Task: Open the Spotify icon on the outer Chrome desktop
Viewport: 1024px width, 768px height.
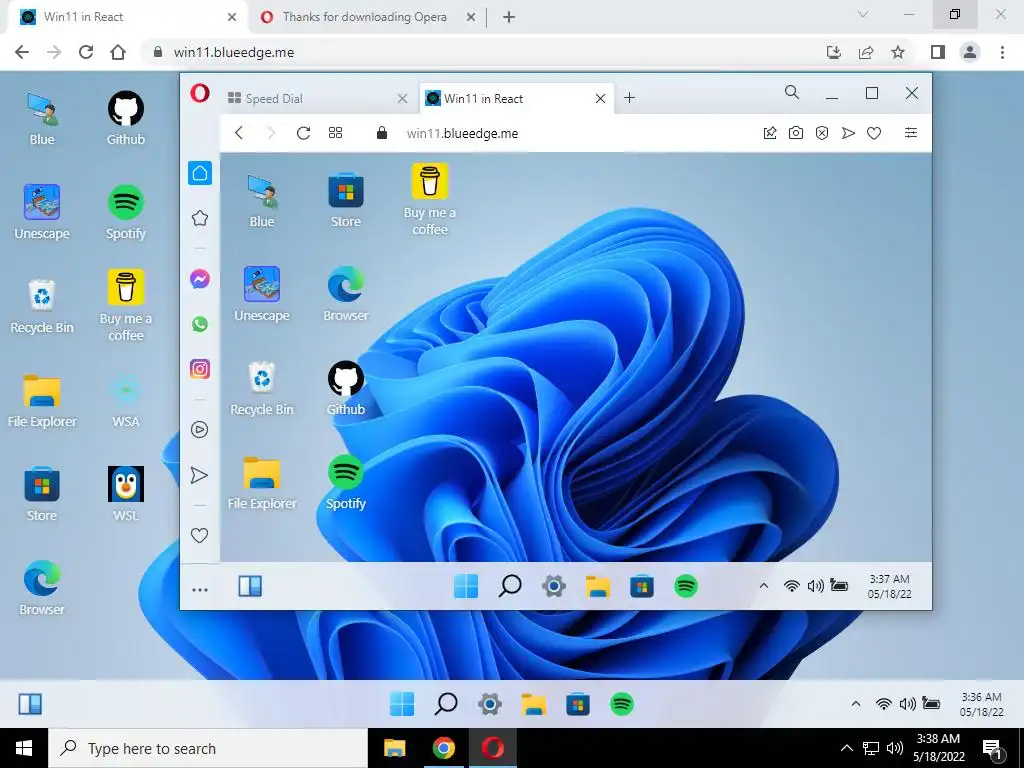Action: point(125,212)
